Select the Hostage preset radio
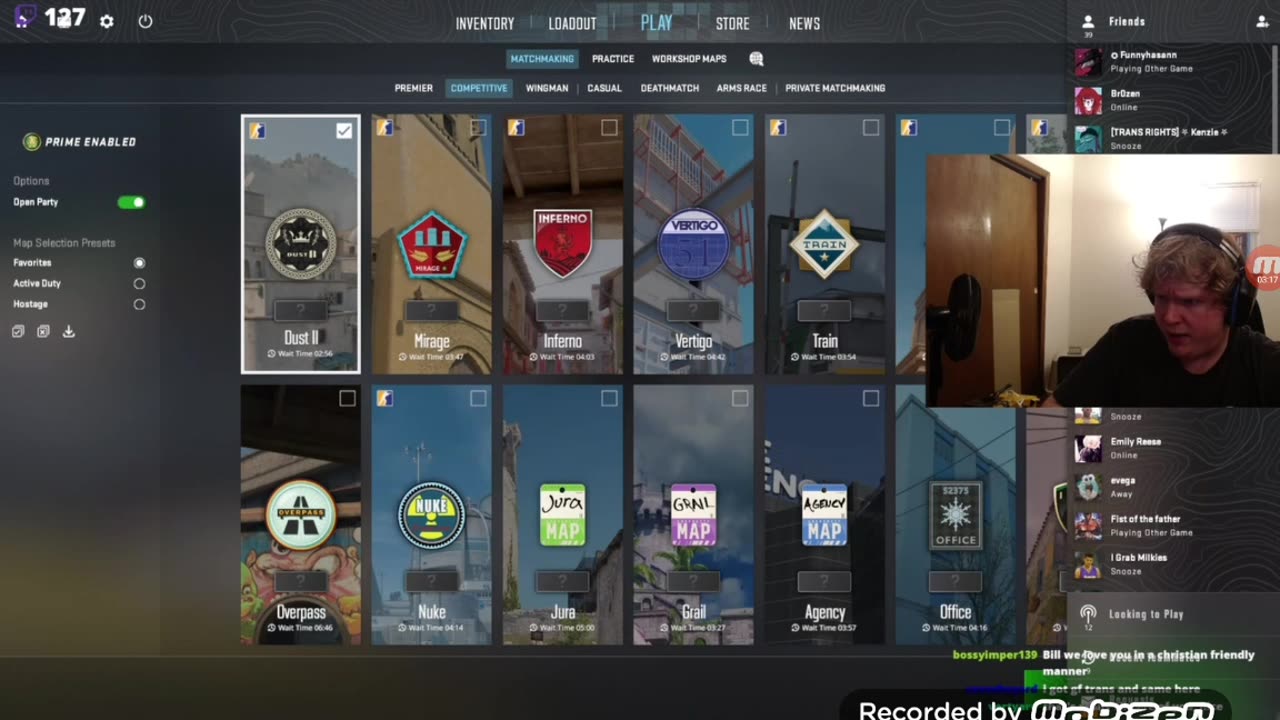The height and width of the screenshot is (720, 1280). click(139, 305)
